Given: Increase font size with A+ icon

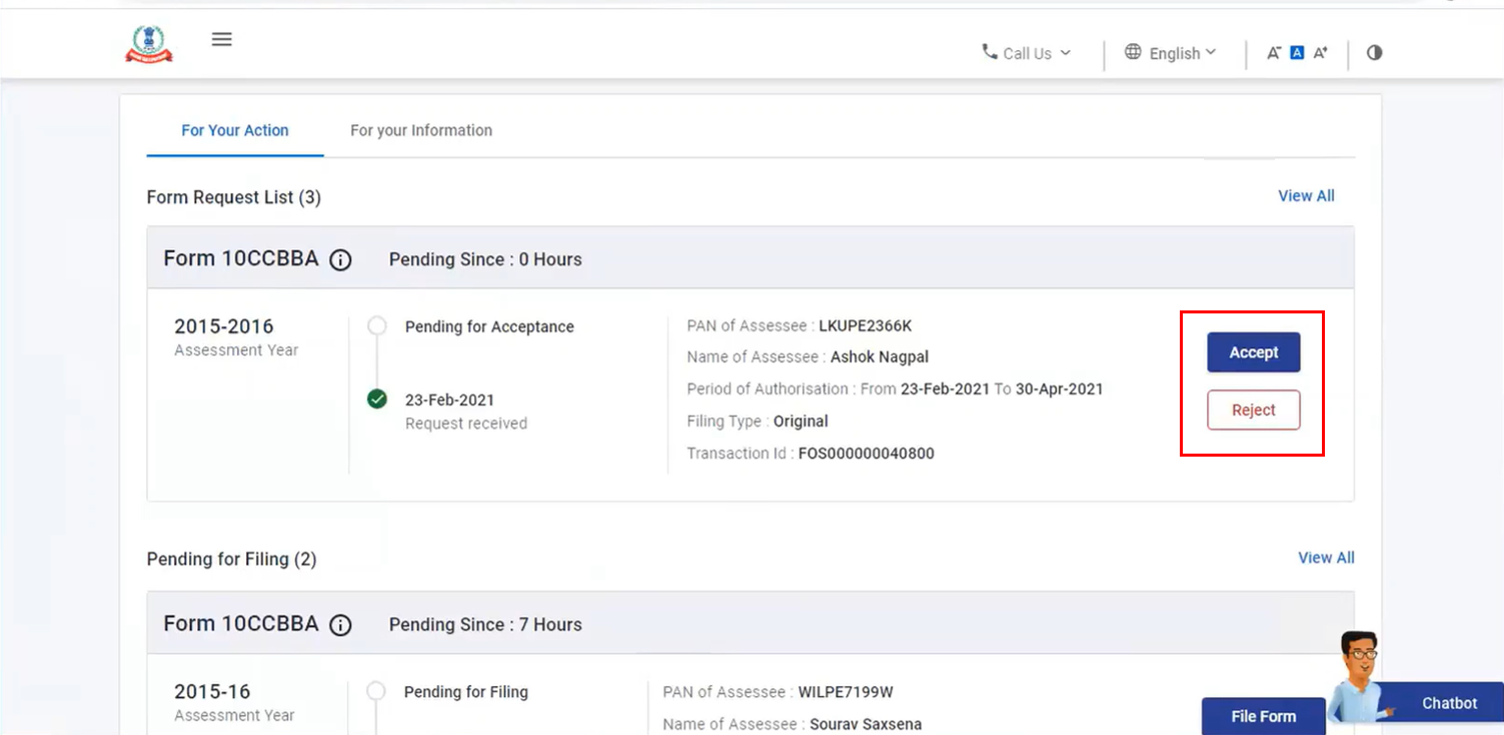Looking at the screenshot, I should pyautogui.click(x=1321, y=53).
